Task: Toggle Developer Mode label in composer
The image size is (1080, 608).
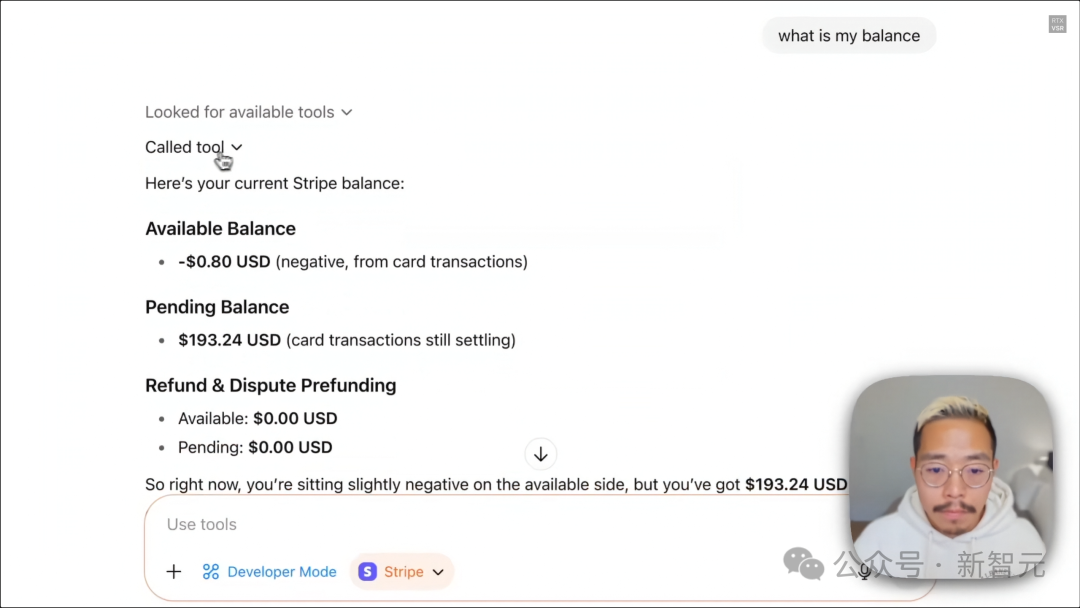Action: coord(282,572)
